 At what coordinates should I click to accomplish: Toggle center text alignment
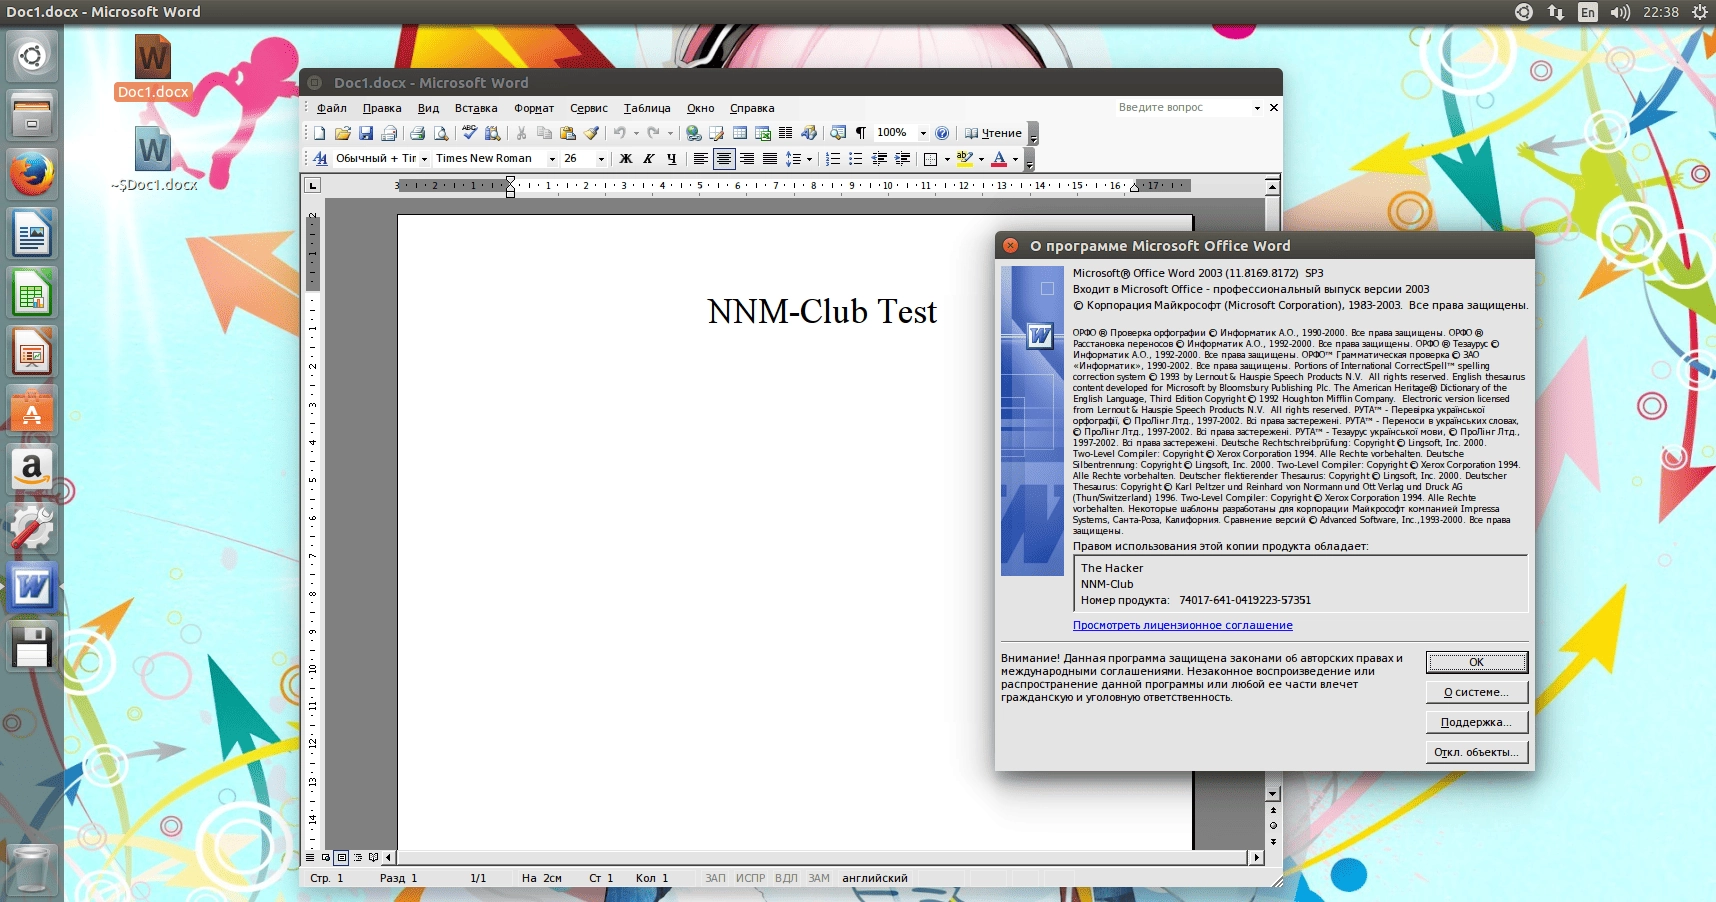coord(724,159)
